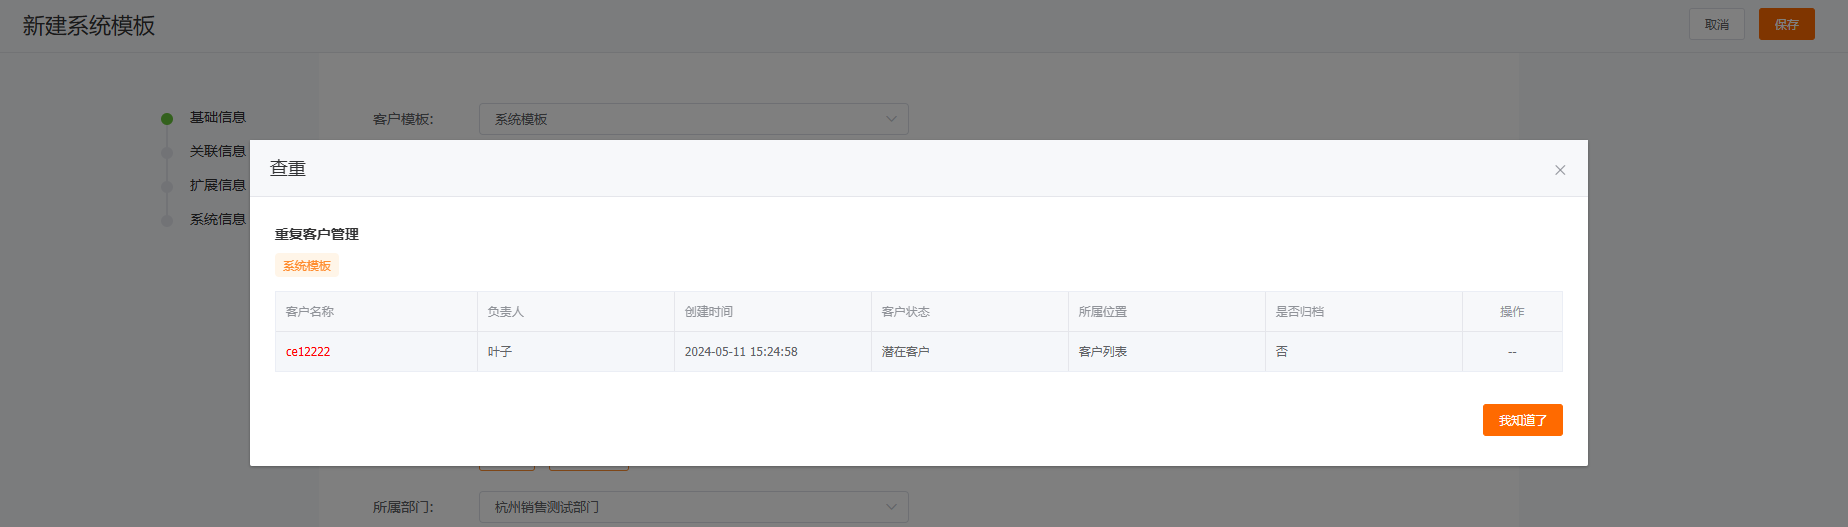This screenshot has height=527, width=1848.
Task: Click the 重复客户管理 heading
Action: coord(317,234)
